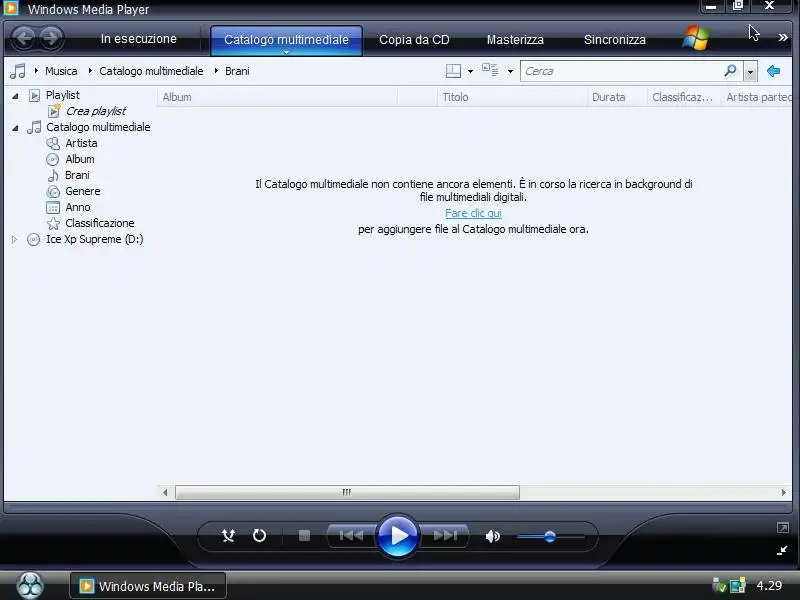The height and width of the screenshot is (600, 800).
Task: Click the volume slider track
Action: (x=551, y=537)
